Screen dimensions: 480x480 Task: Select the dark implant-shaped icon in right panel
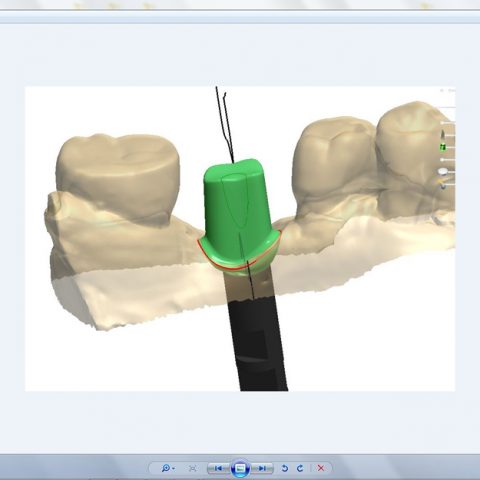(x=443, y=135)
